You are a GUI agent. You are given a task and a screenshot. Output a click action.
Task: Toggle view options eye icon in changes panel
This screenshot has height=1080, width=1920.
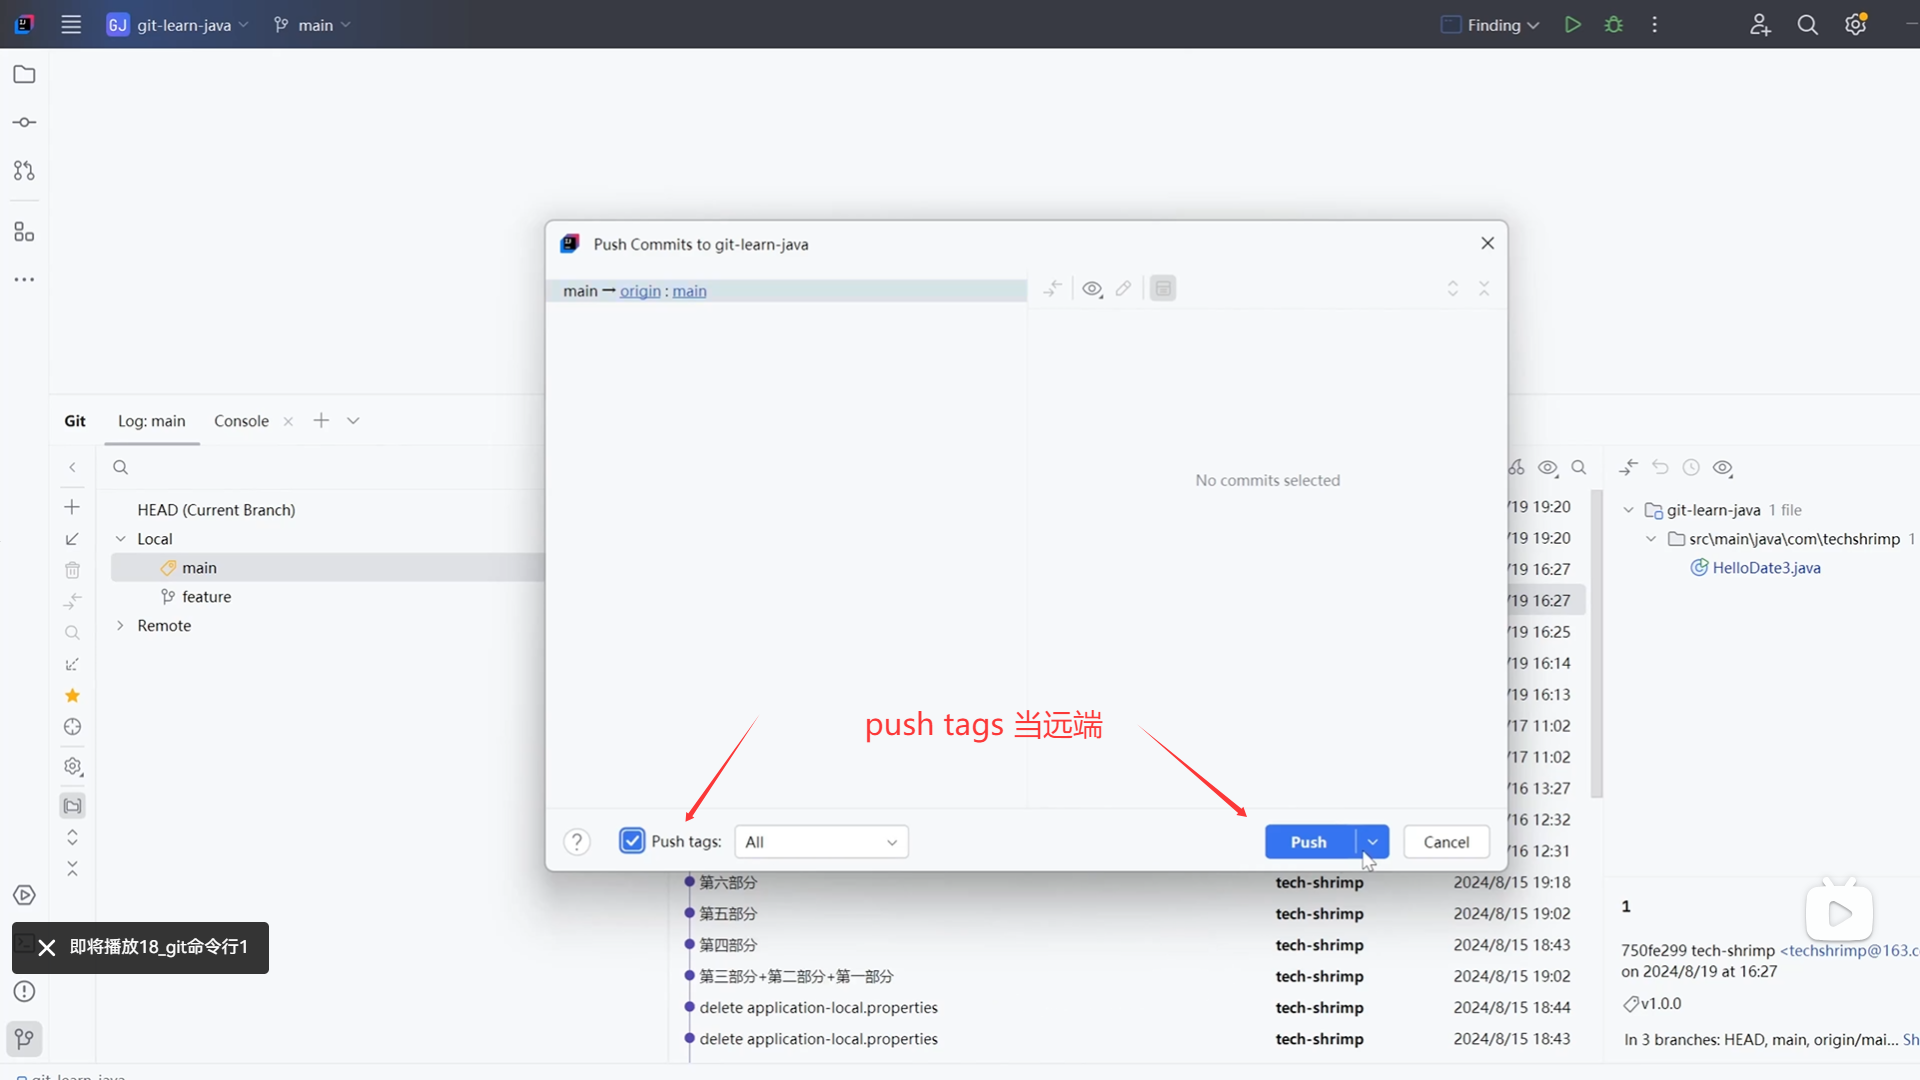coord(1722,467)
